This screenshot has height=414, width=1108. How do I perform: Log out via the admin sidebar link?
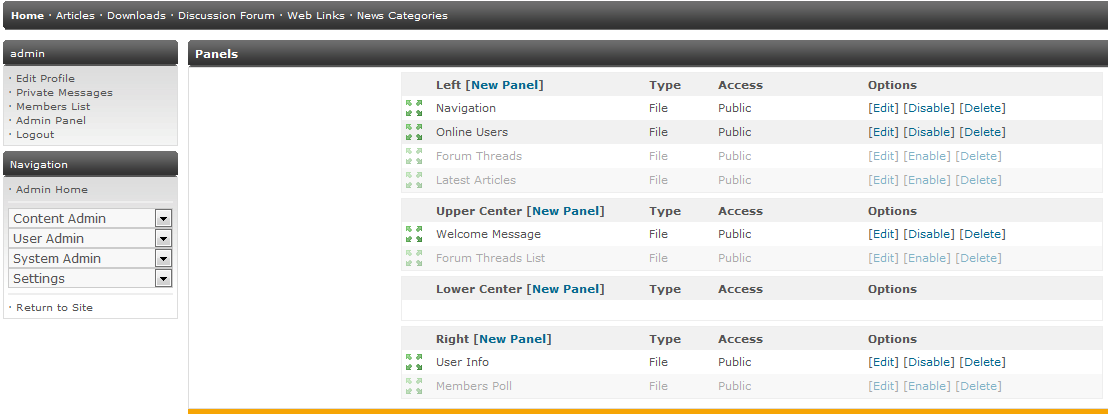pyautogui.click(x=35, y=134)
